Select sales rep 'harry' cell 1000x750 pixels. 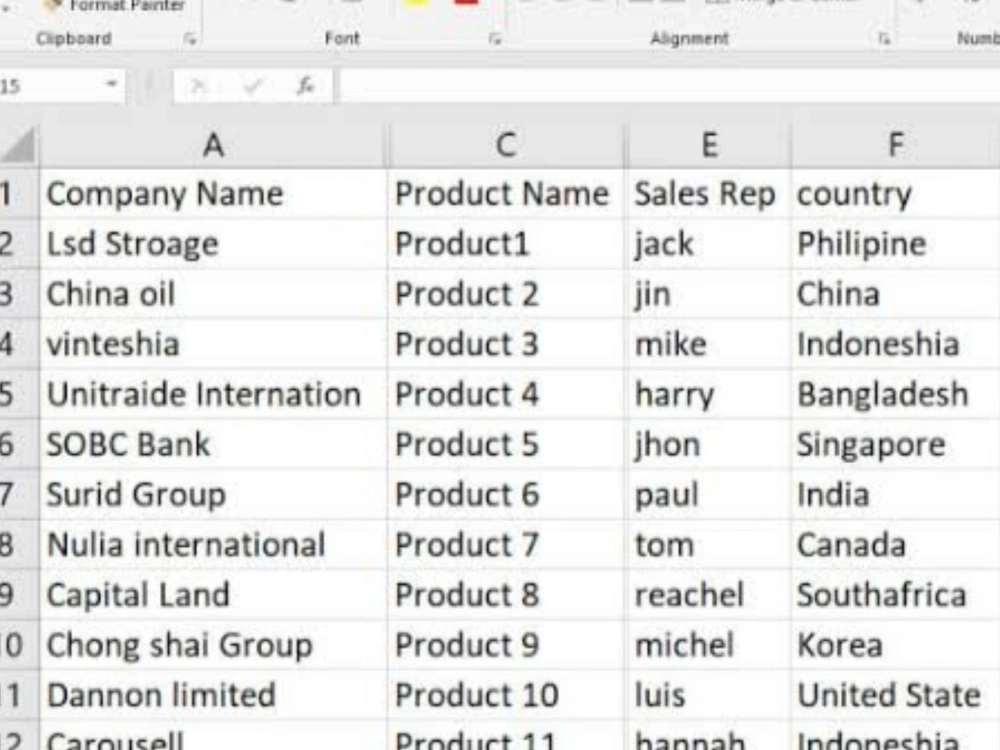tap(709, 394)
